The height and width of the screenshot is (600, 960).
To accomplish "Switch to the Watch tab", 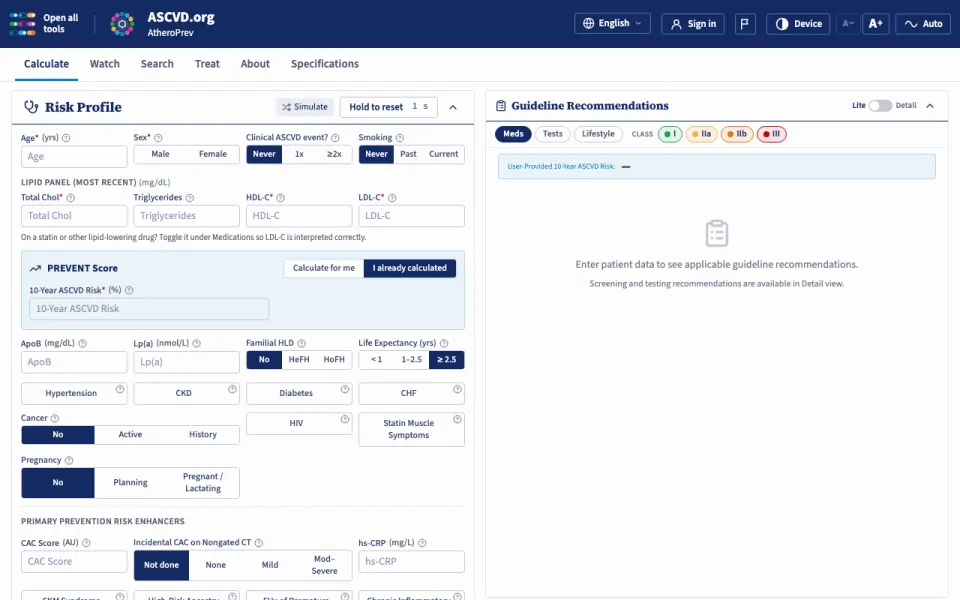I will (x=105, y=64).
